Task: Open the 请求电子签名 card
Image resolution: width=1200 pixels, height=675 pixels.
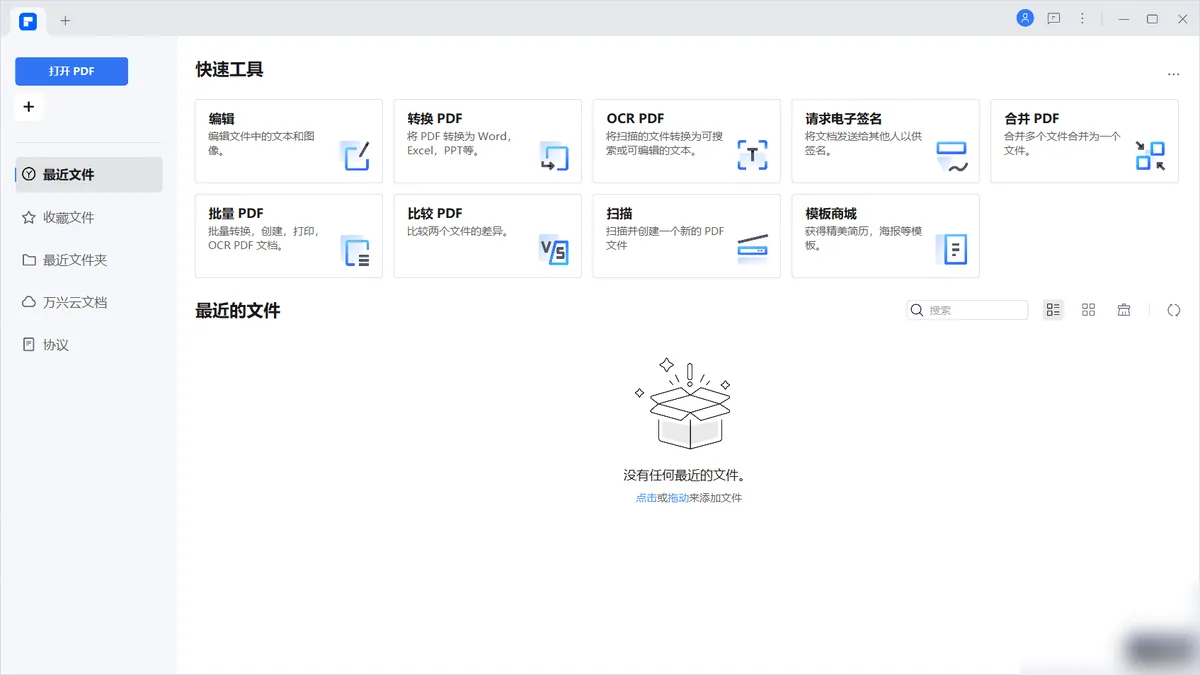Action: pyautogui.click(x=885, y=141)
